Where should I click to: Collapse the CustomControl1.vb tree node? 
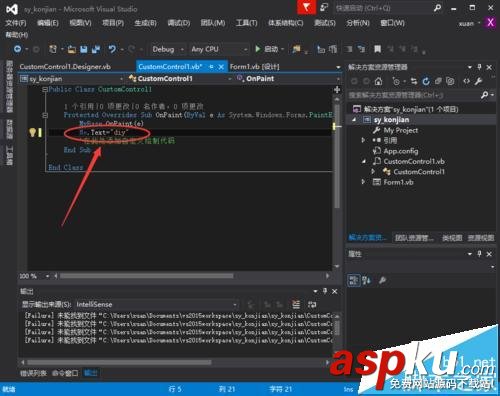[x=364, y=161]
